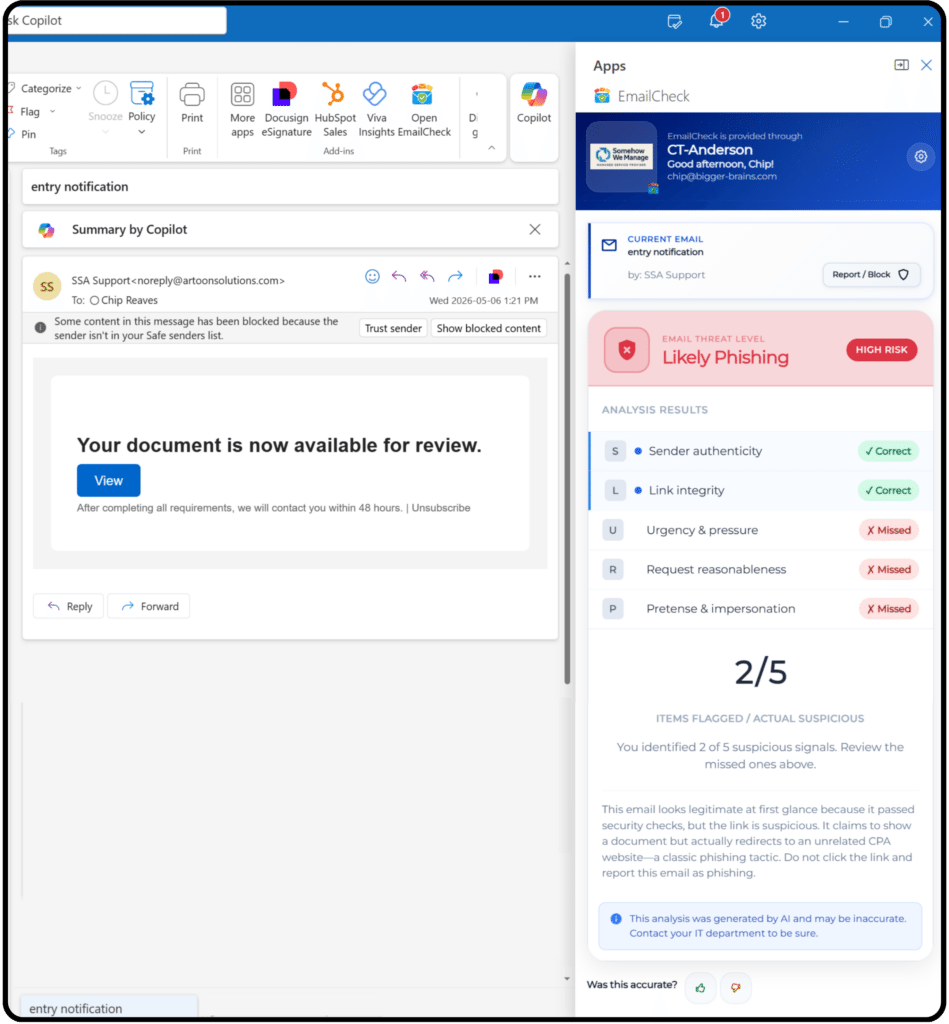Image resolution: width=949 pixels, height=1024 pixels.
Task: Expand the Categorize dropdown
Action: tap(79, 88)
